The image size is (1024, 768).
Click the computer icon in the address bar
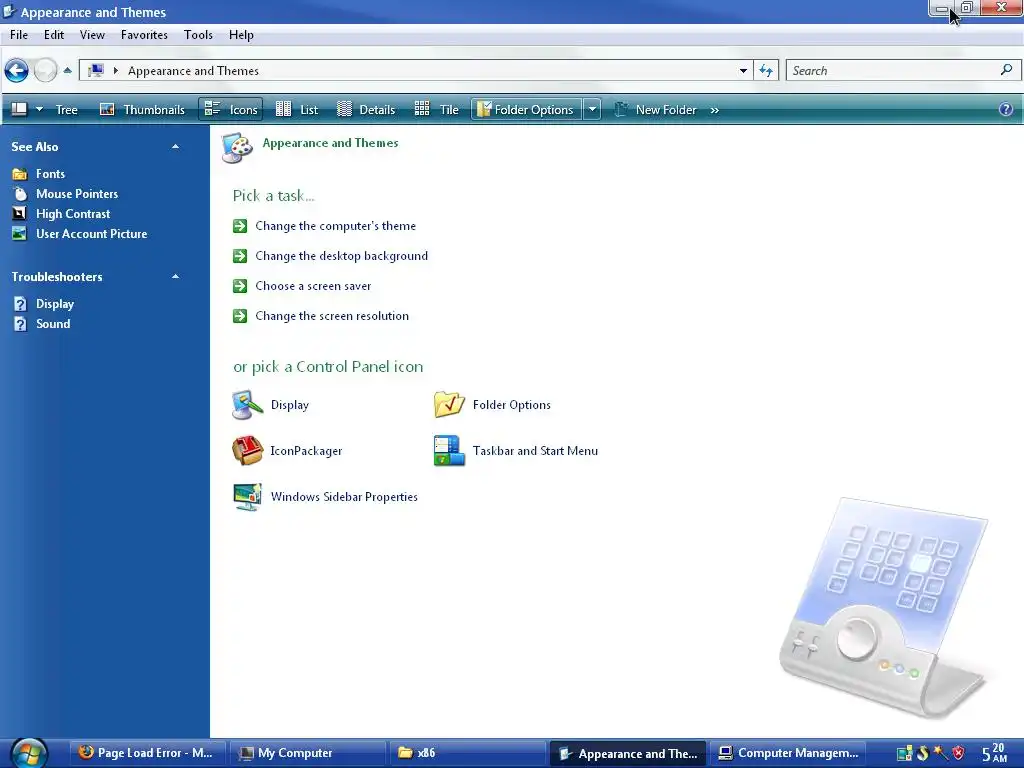click(96, 71)
